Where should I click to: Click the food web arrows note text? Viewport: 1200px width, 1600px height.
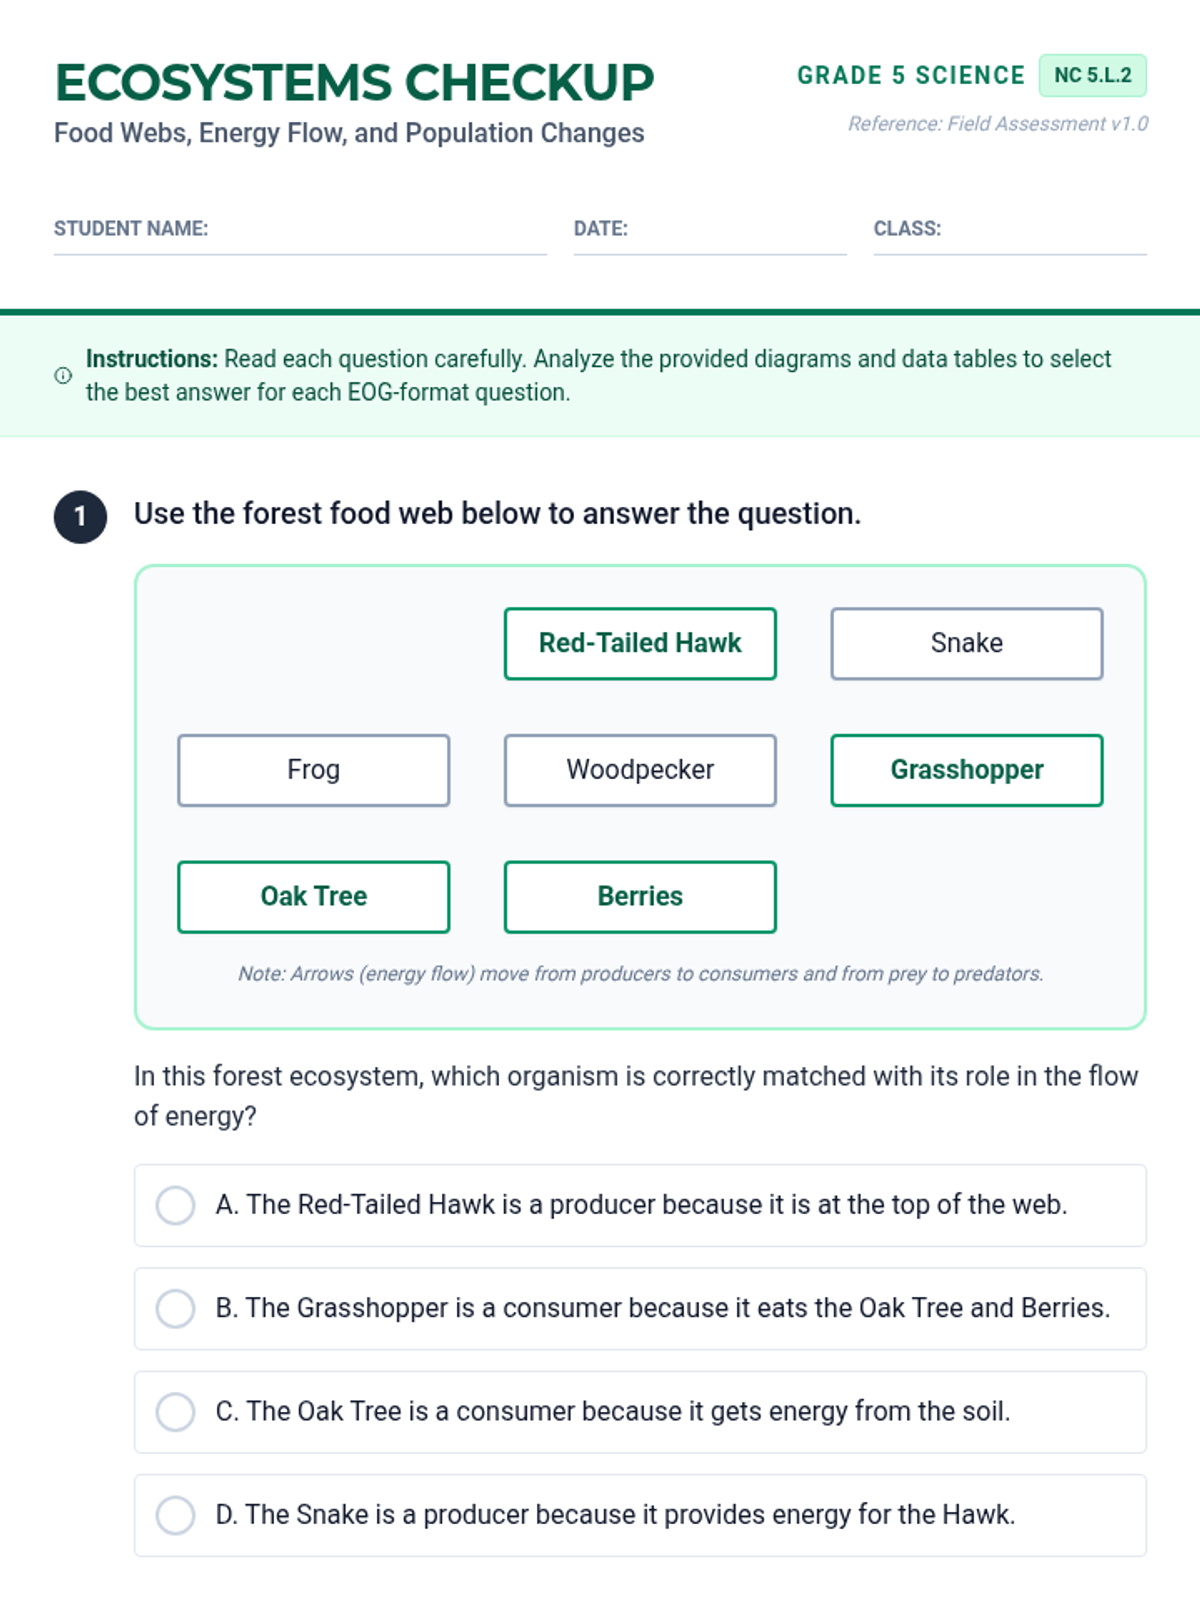[x=640, y=974]
